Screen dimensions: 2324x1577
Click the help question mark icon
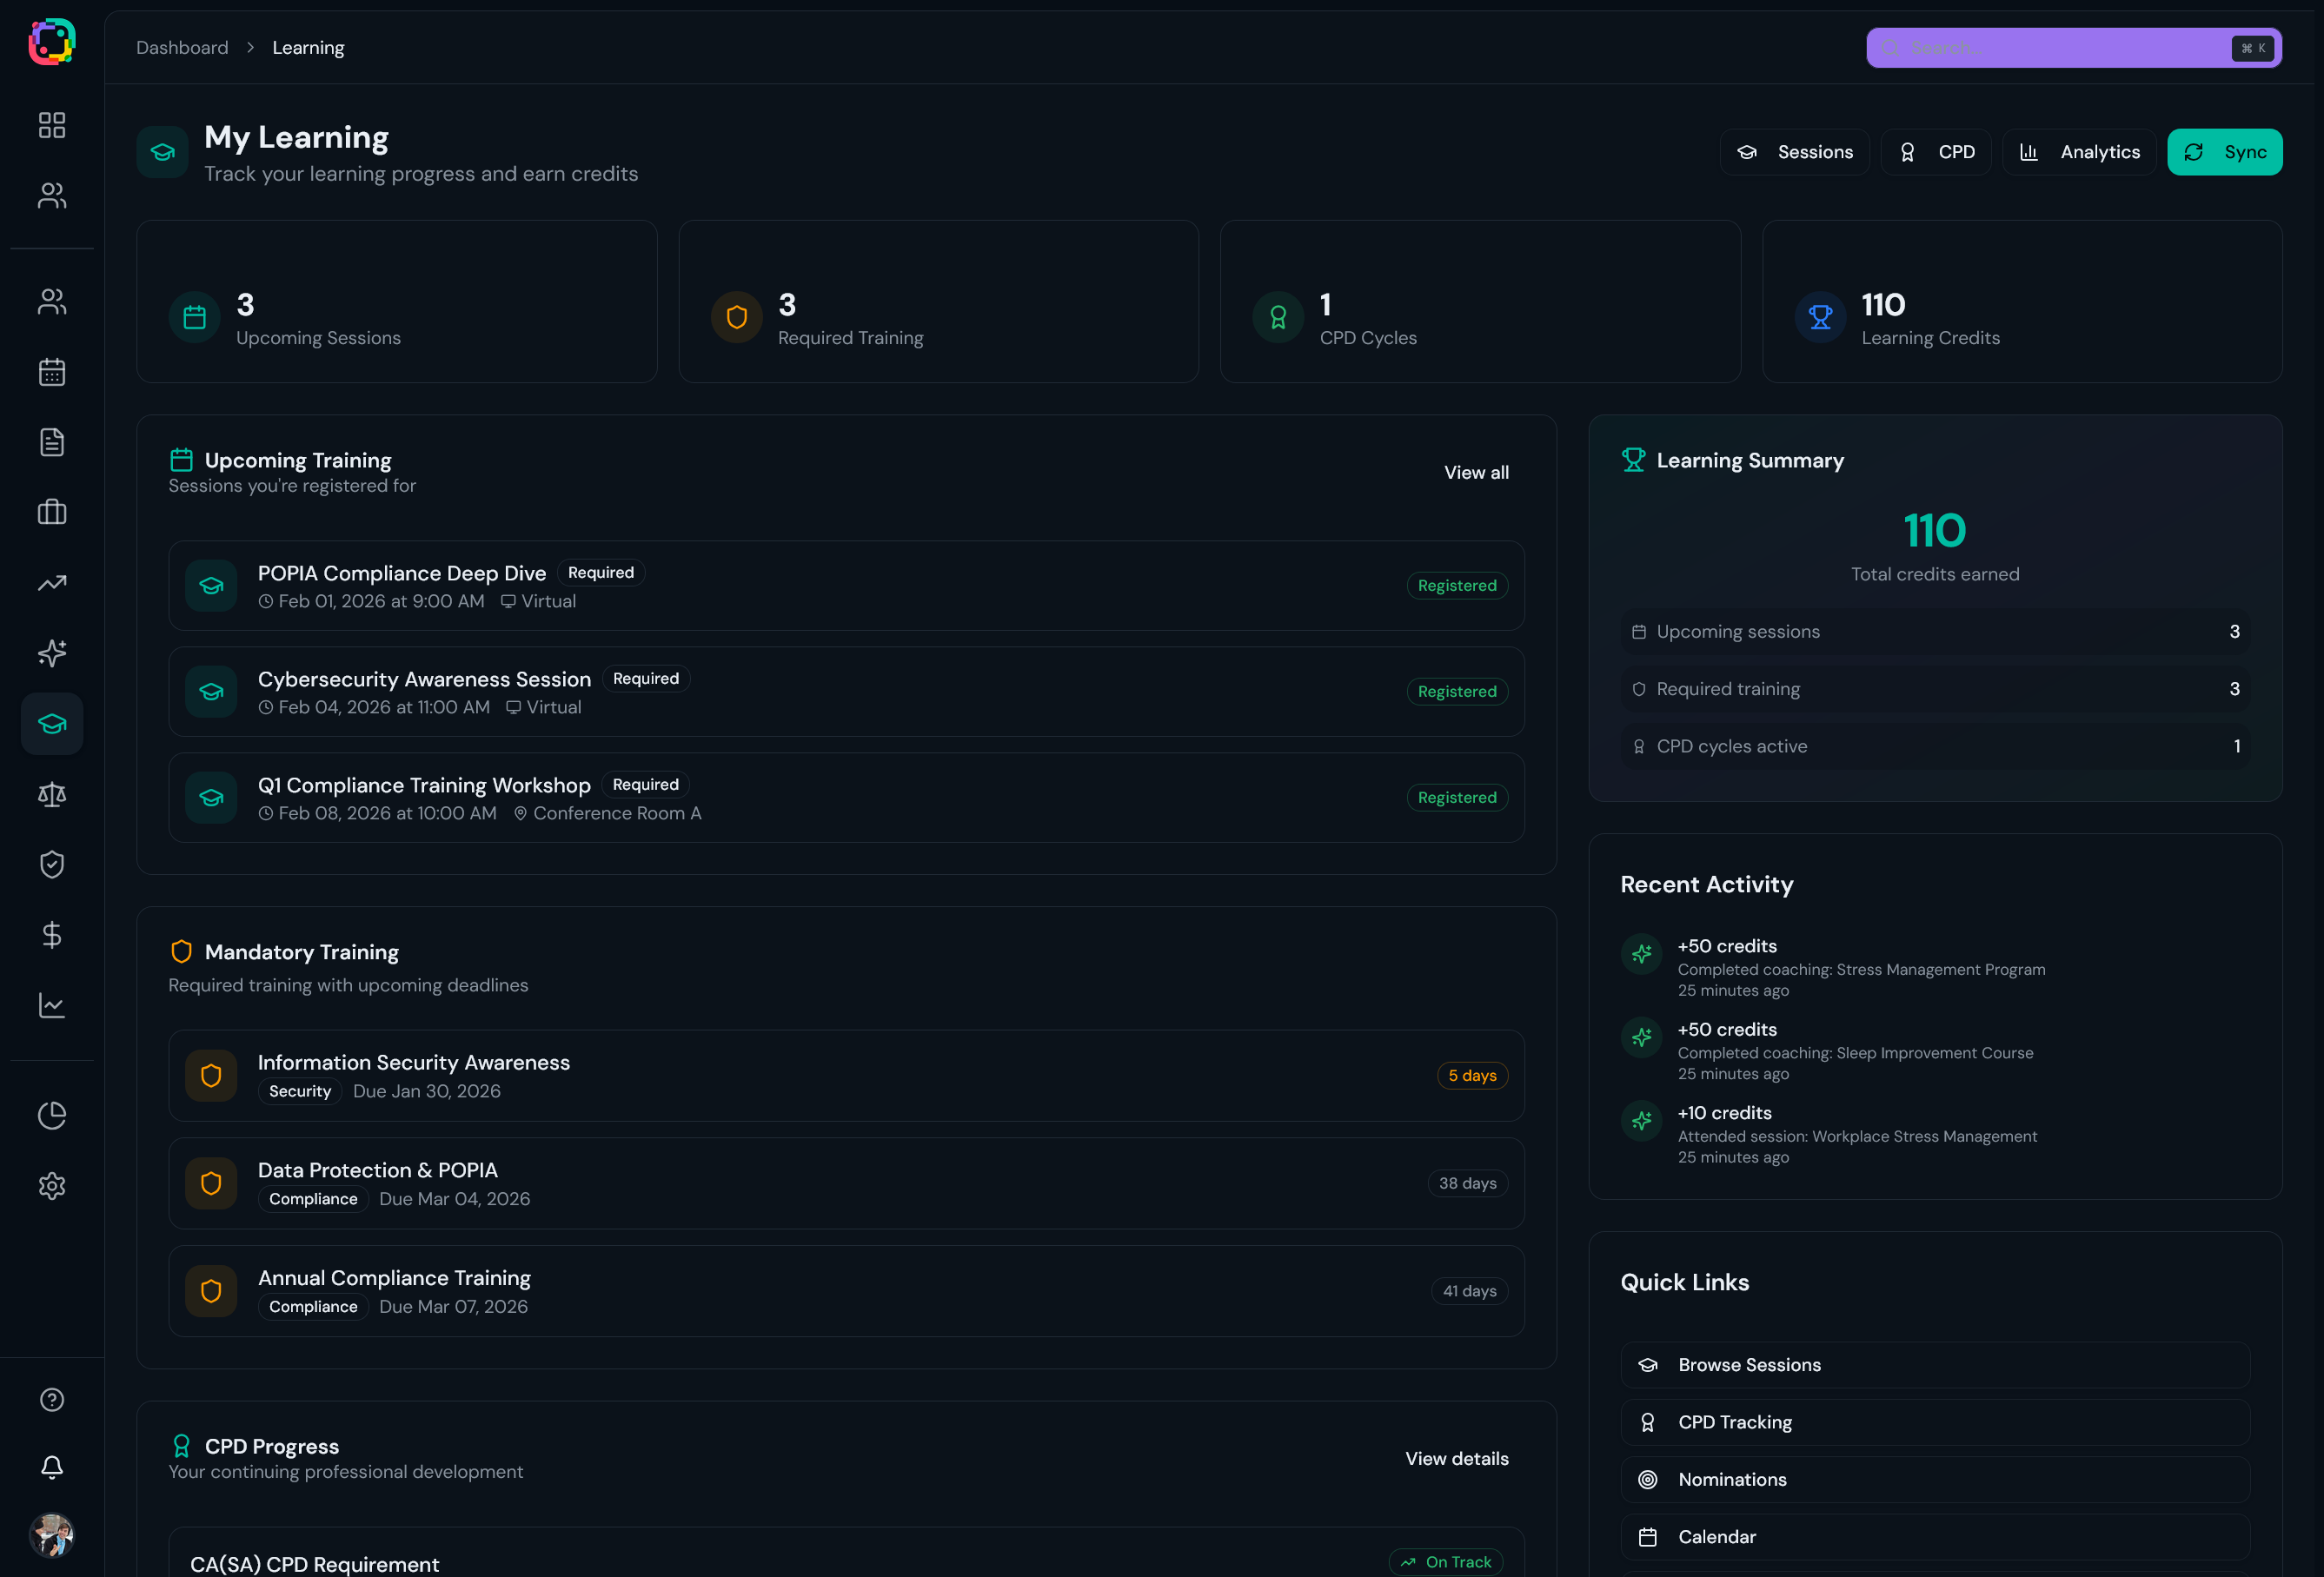tap(52, 1399)
